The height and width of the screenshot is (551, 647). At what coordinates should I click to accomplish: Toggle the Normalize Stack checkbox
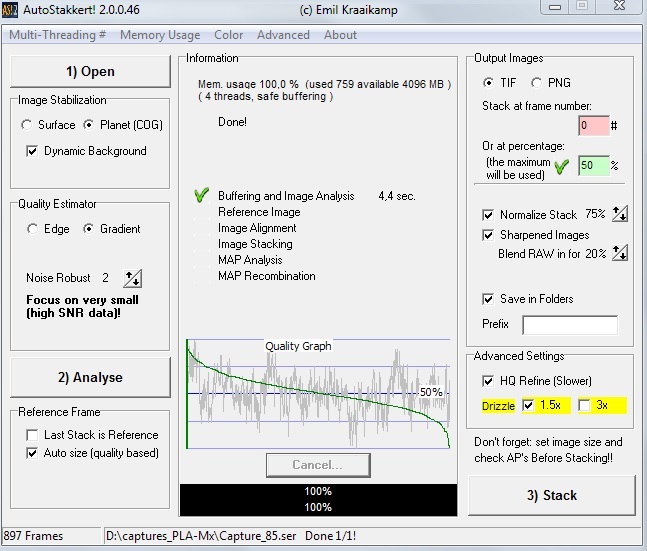tap(488, 215)
